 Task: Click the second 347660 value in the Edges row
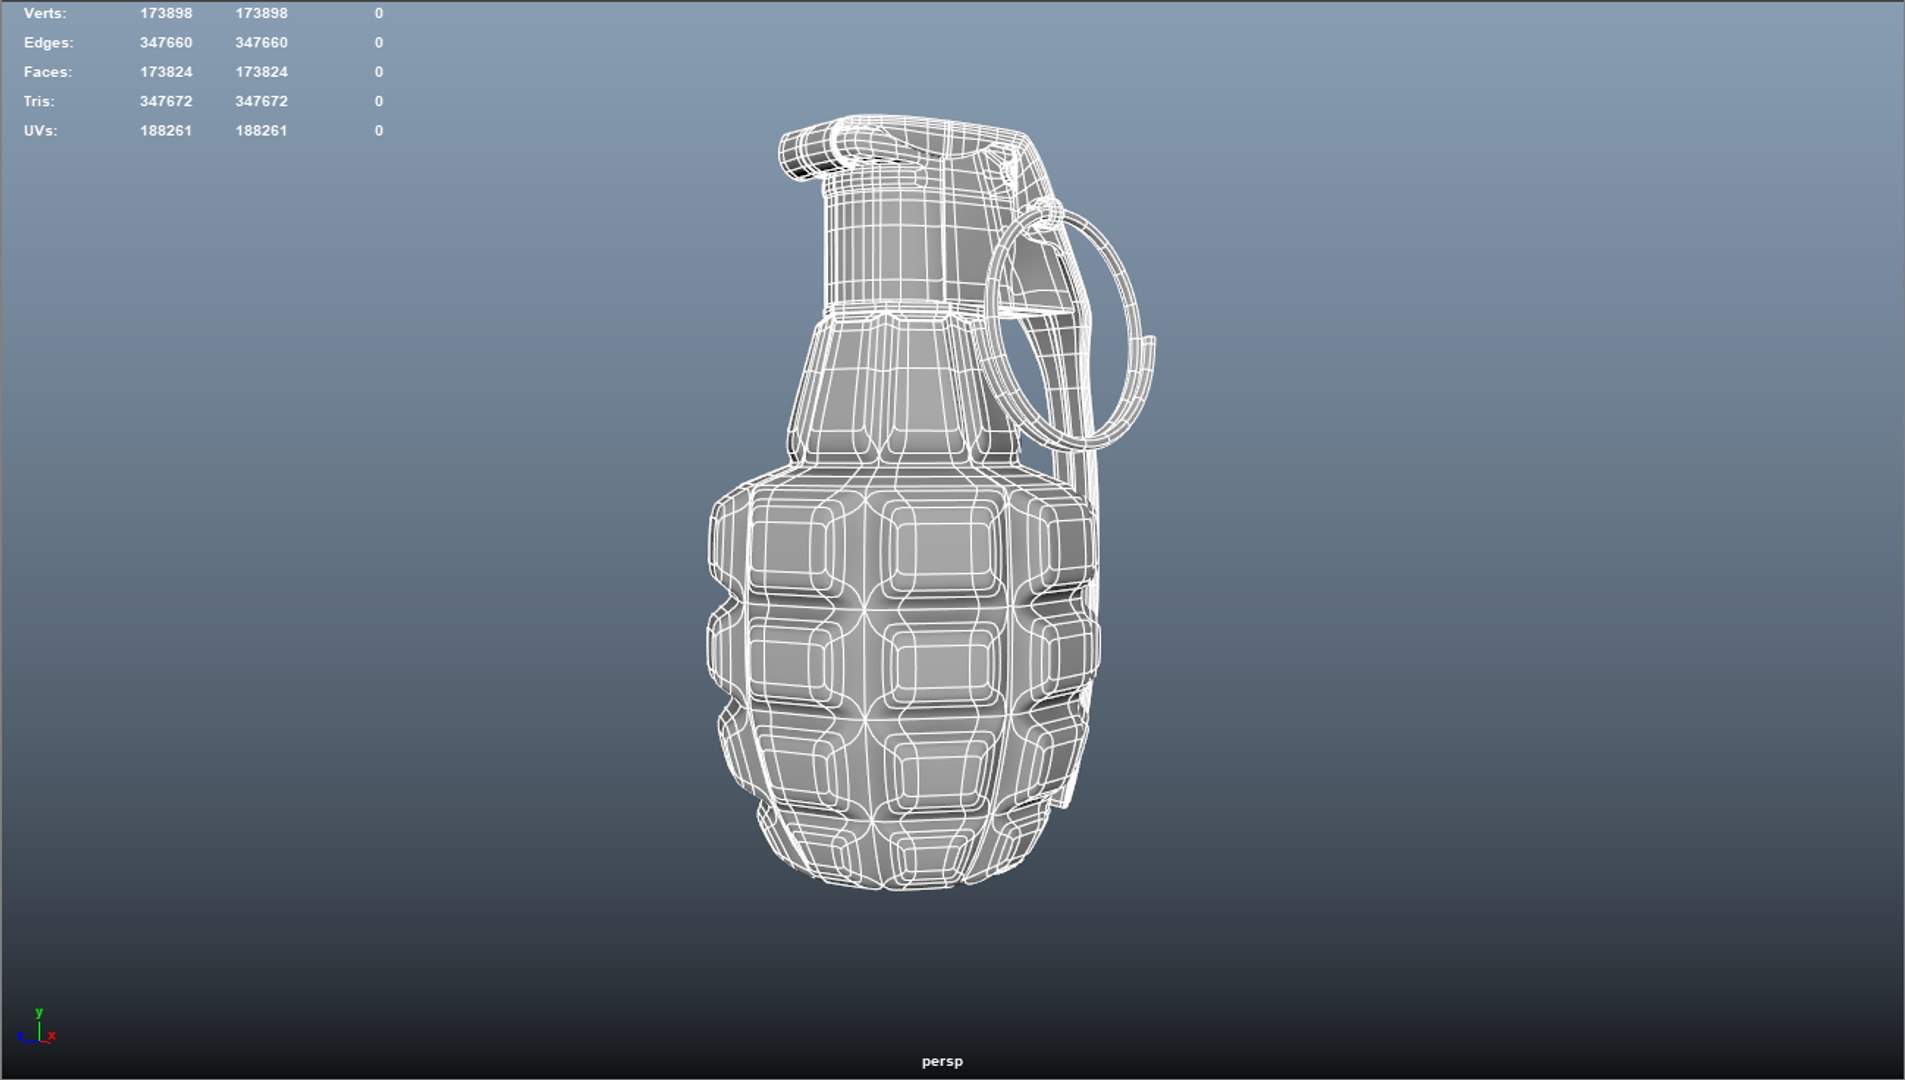pyautogui.click(x=262, y=43)
